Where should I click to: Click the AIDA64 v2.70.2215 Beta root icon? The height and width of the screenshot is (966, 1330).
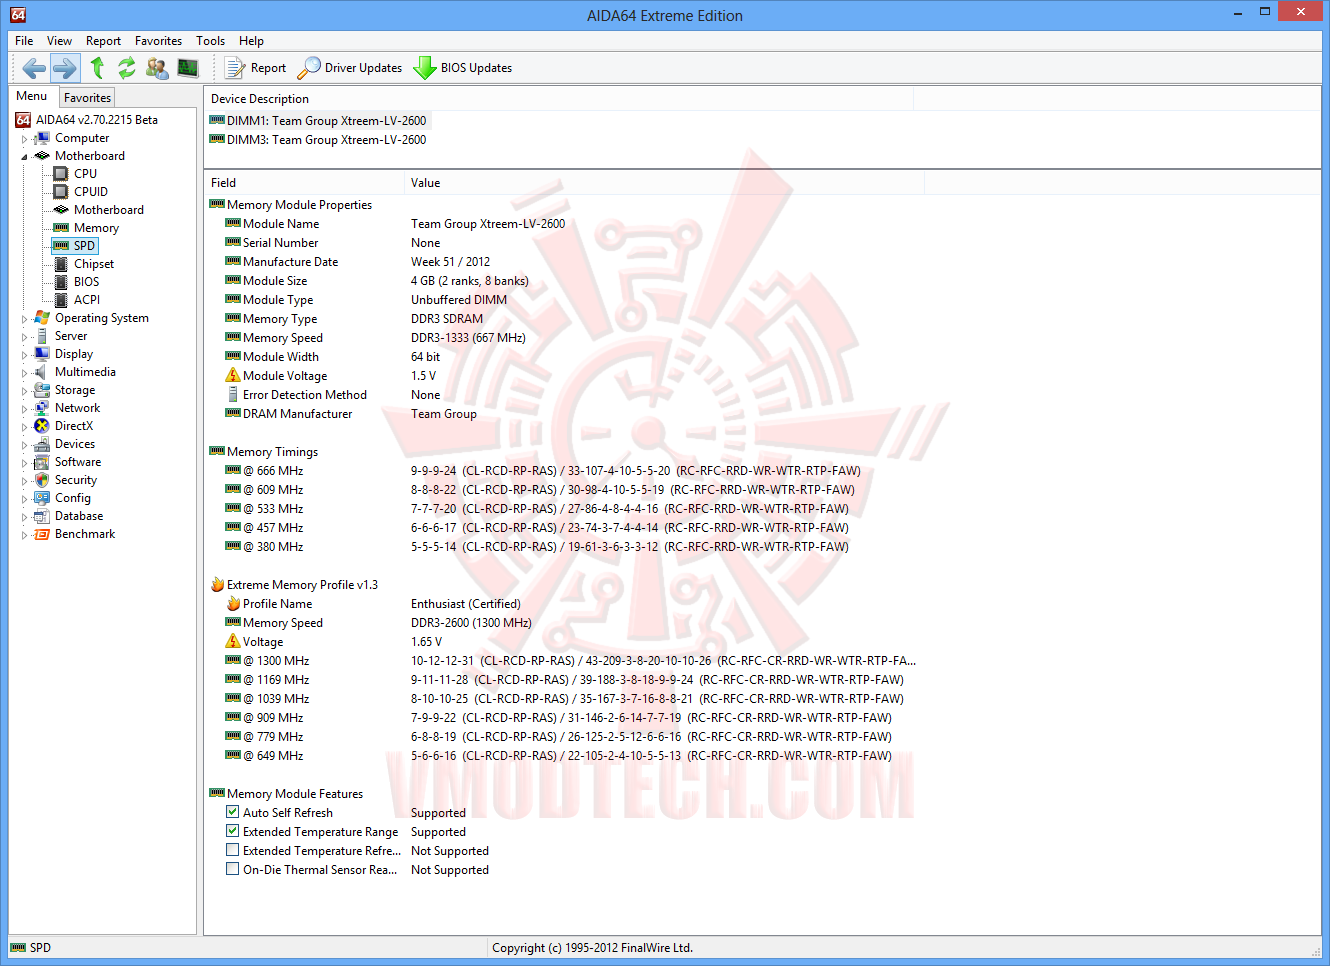(x=23, y=120)
